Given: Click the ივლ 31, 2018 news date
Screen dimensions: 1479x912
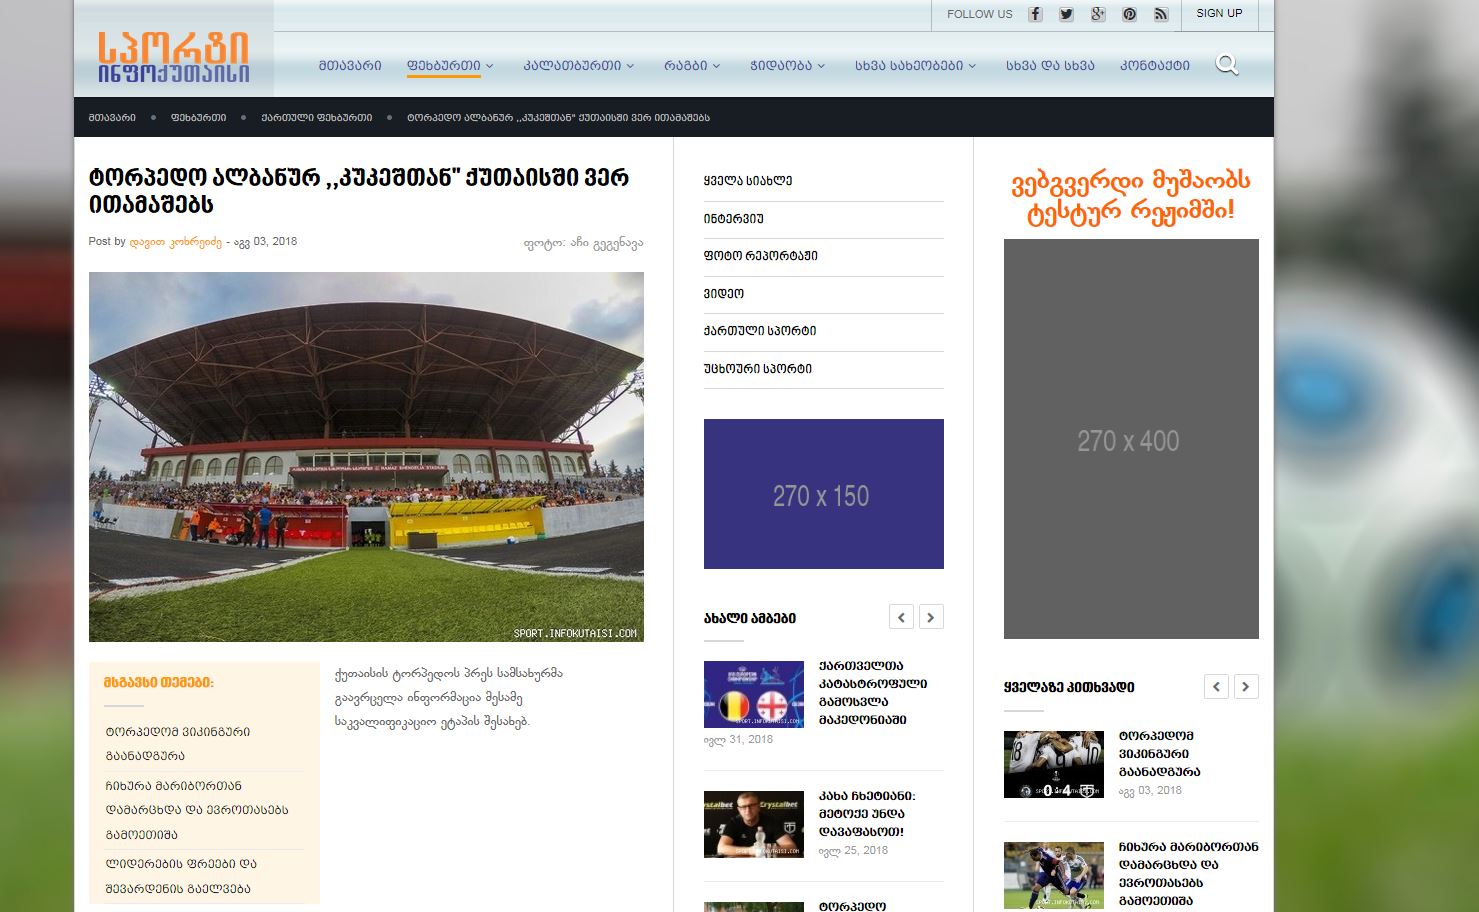Looking at the screenshot, I should (738, 740).
